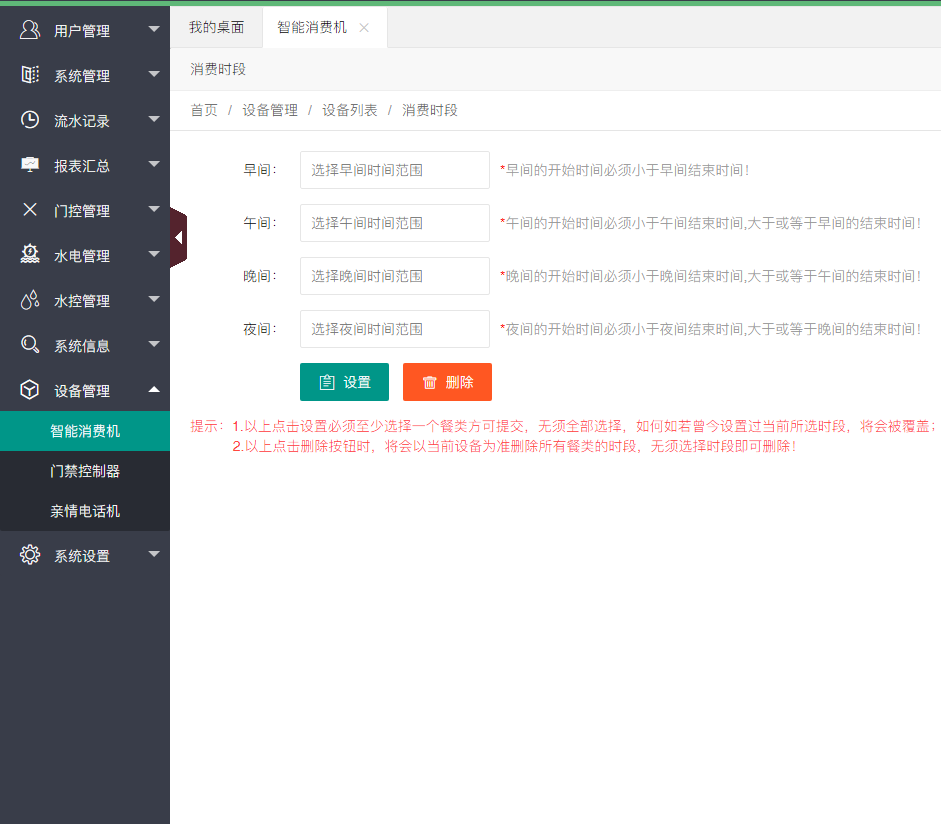Expand the 门控管理 dropdown arrow
Screen dimensions: 941x824
point(154,209)
